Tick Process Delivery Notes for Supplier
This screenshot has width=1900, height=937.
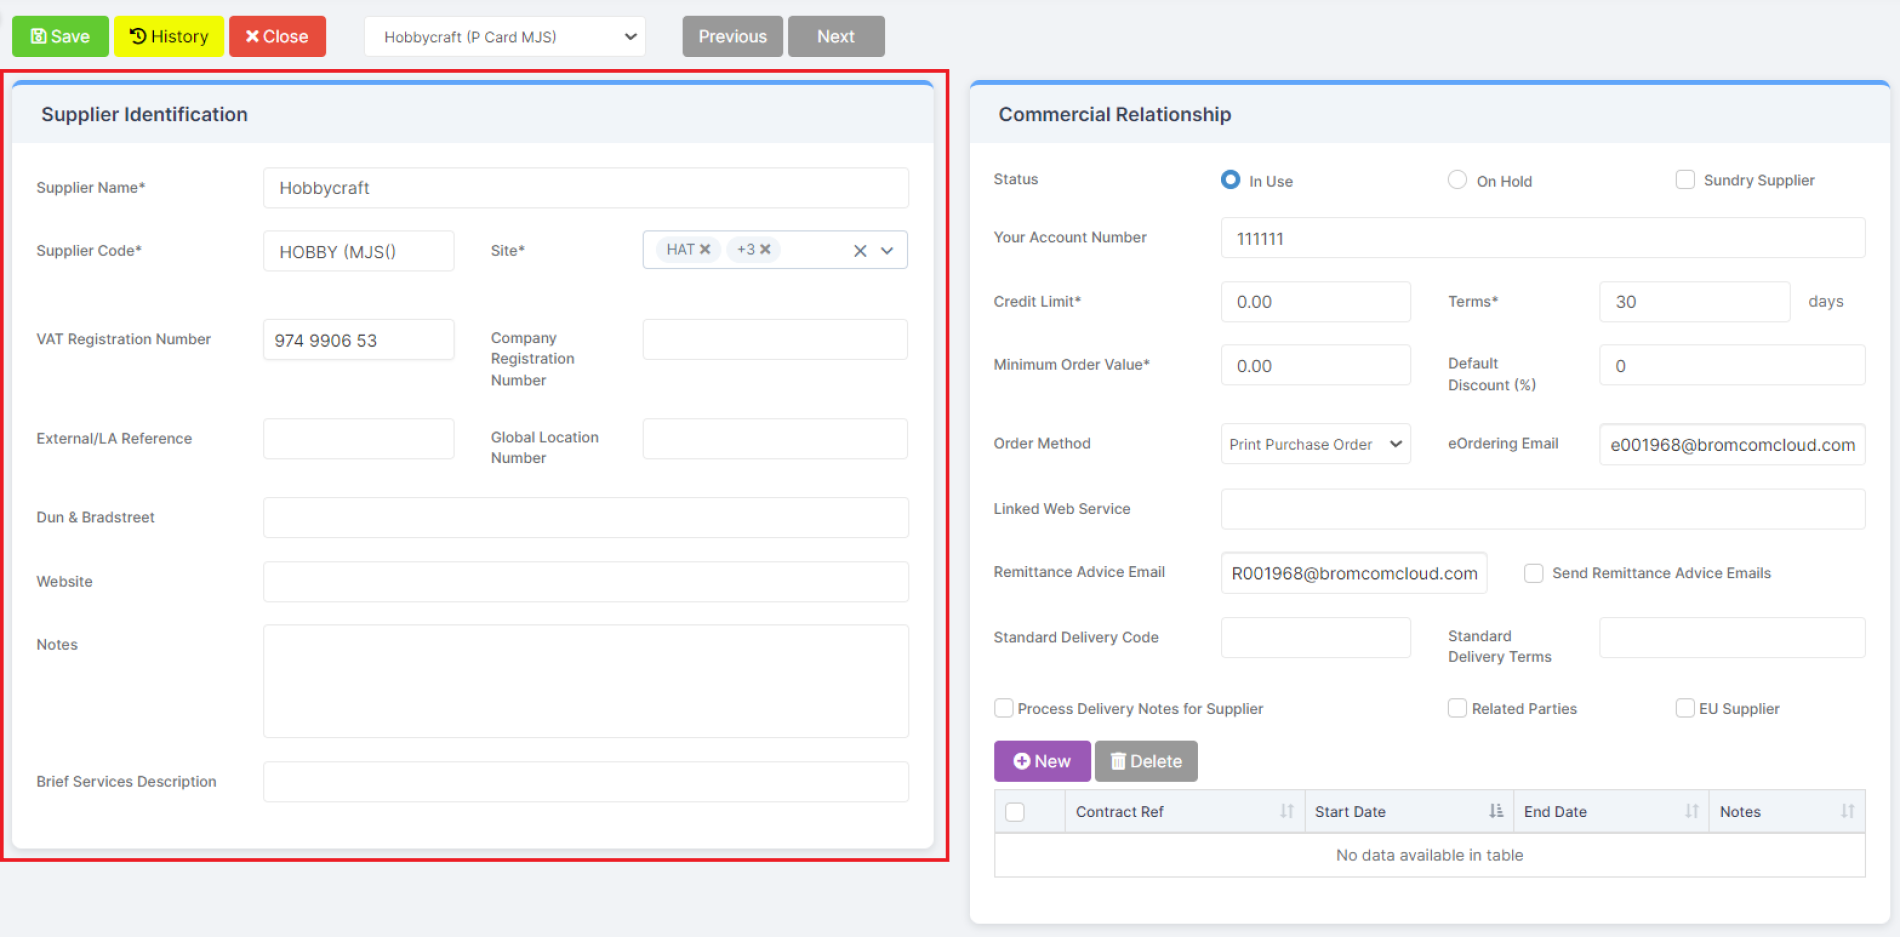1004,708
